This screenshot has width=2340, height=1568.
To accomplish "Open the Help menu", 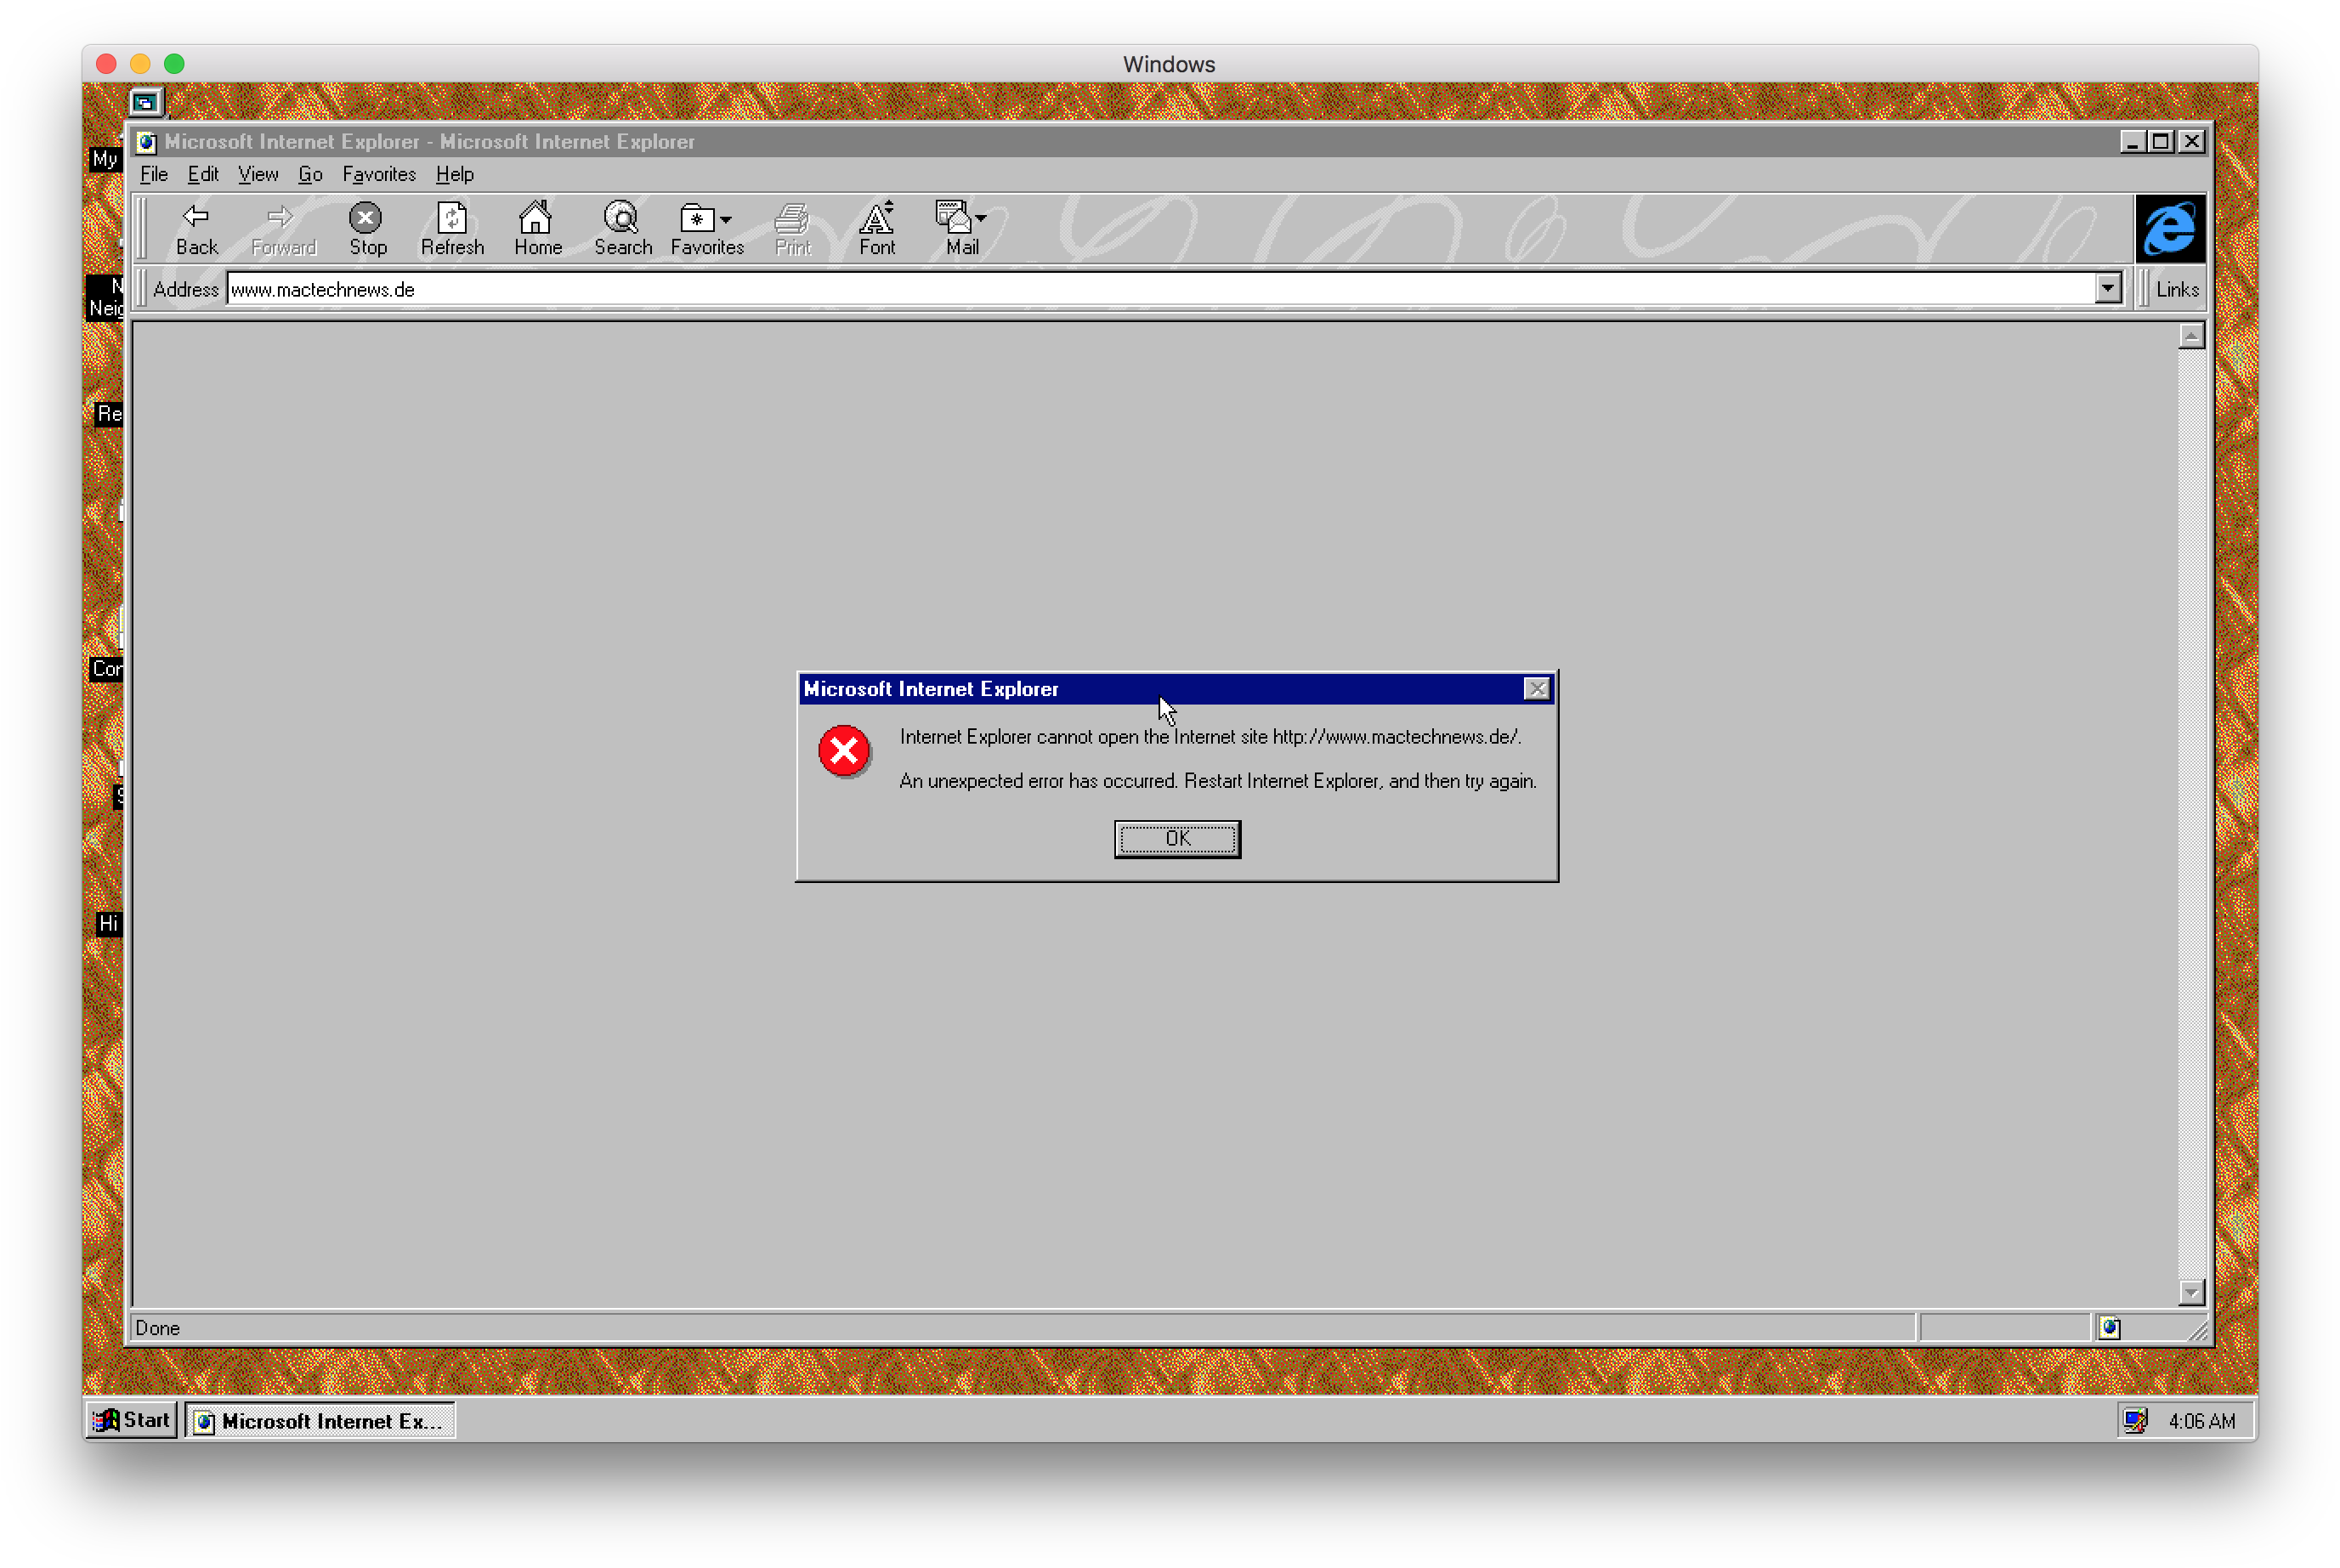I will pos(454,174).
